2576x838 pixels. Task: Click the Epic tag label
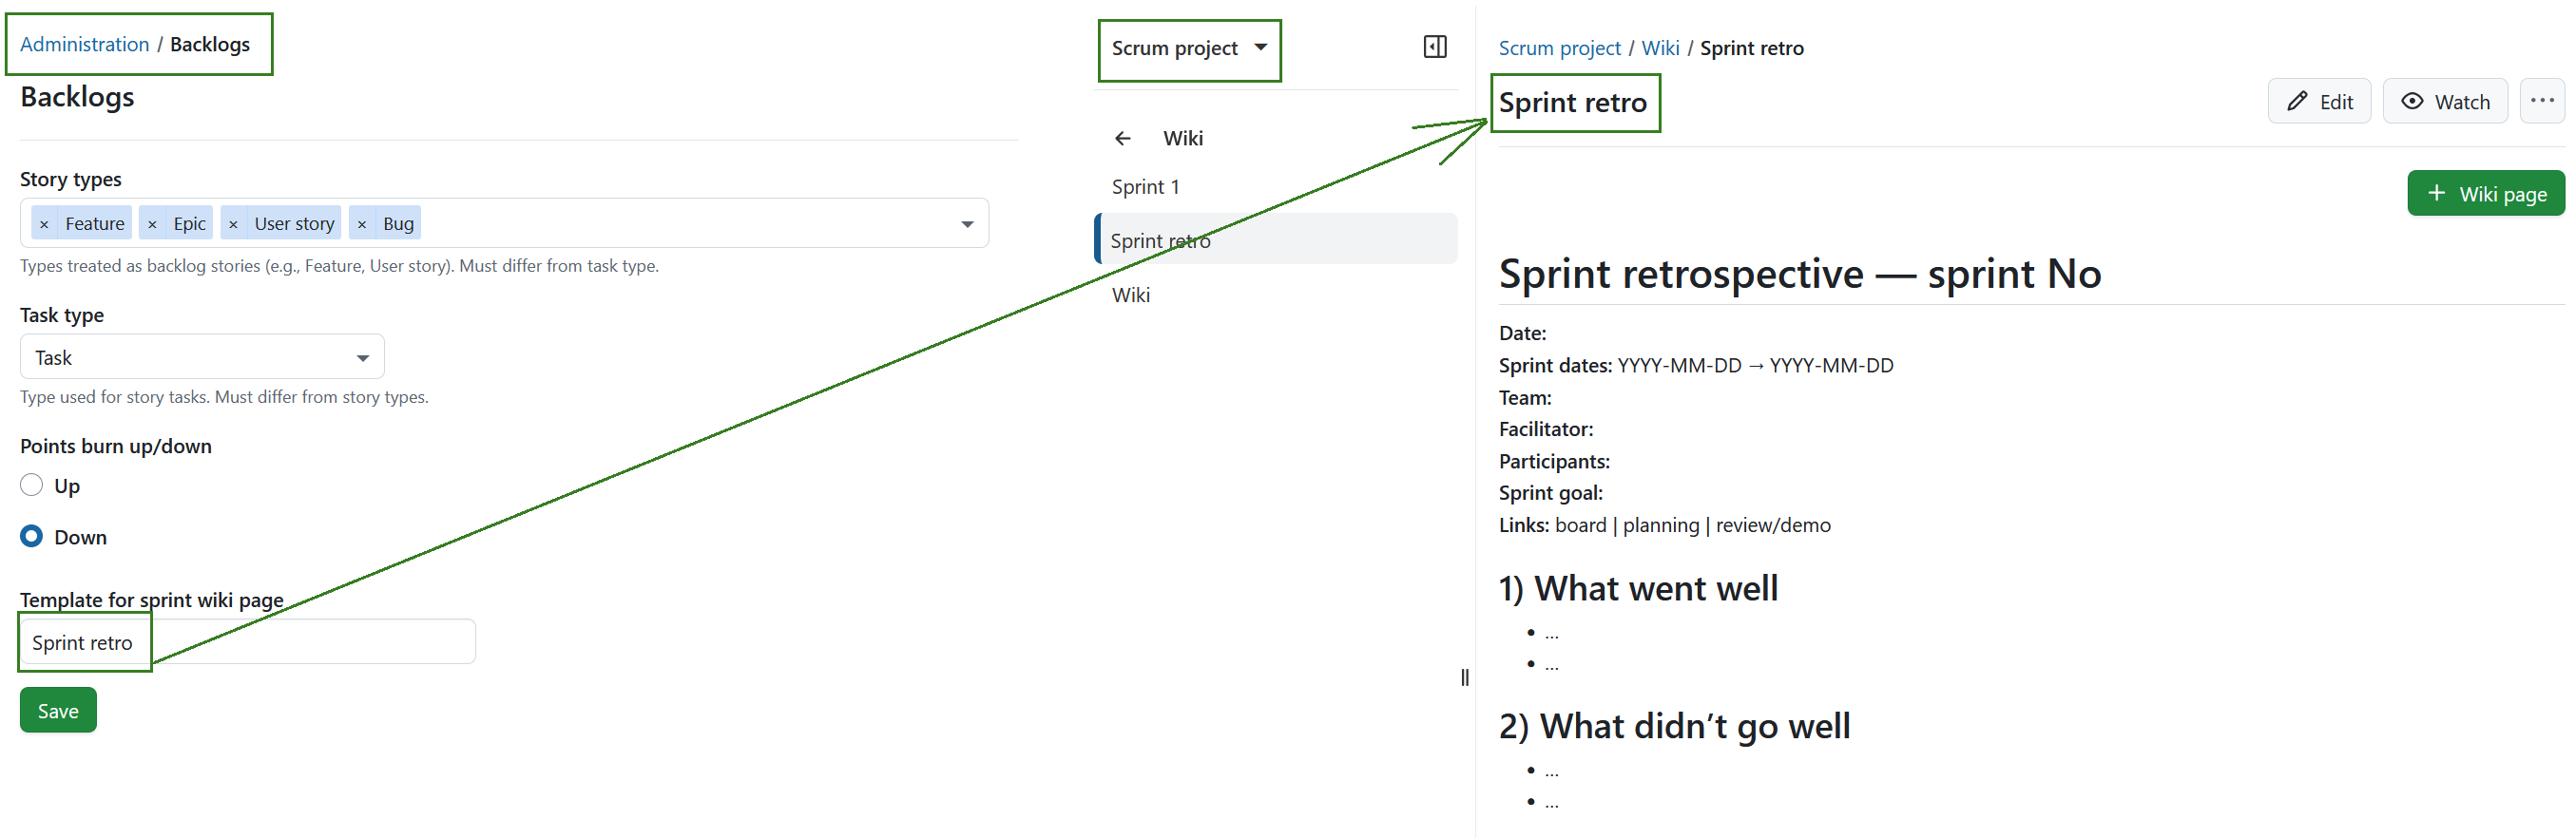click(x=189, y=224)
